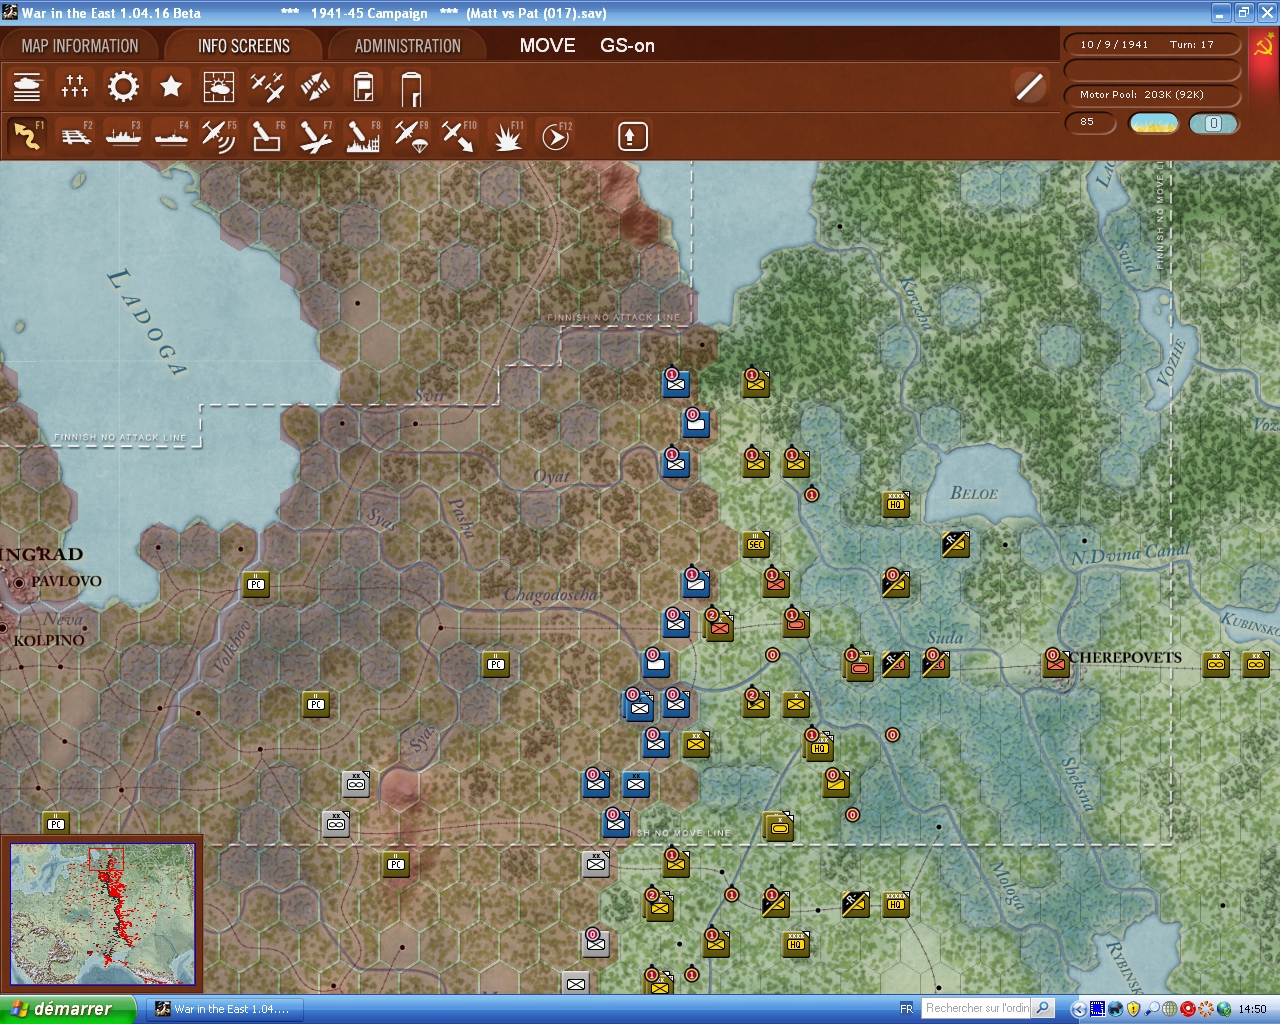Open the MAP INFORMATION tab

tap(80, 46)
